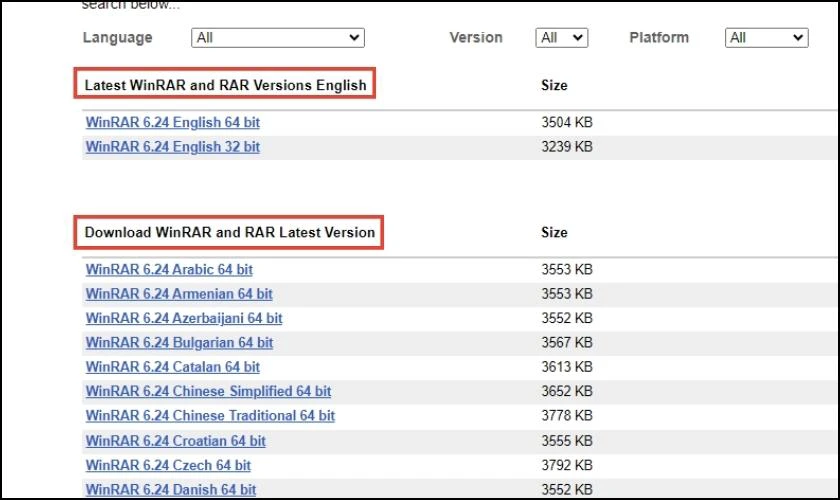Download WinRAR 6.24 English 32 bit
Screen dimensions: 840x500
(172, 147)
